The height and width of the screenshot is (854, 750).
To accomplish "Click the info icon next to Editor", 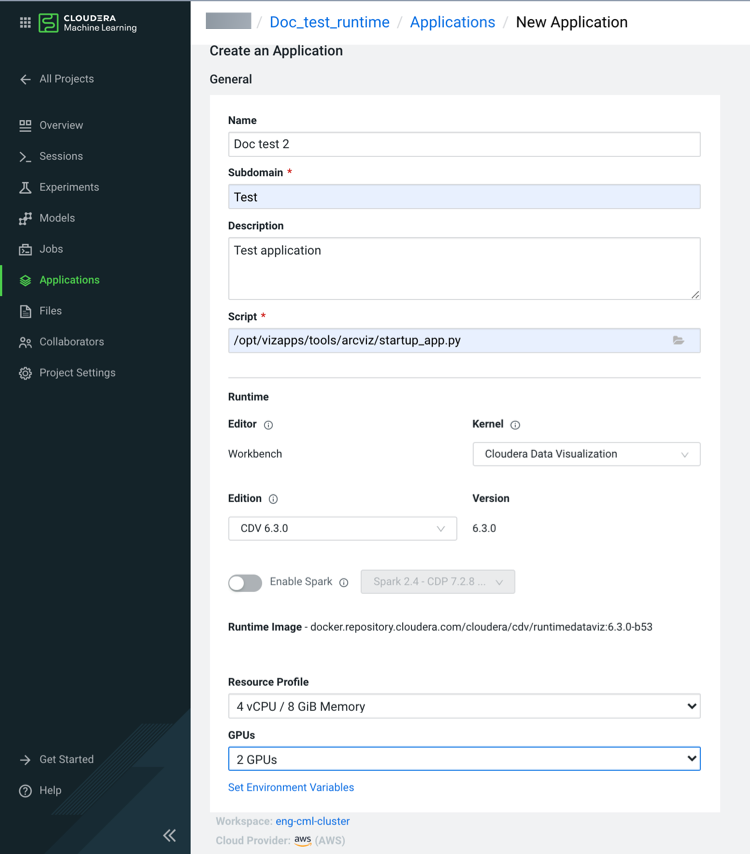I will pos(268,425).
